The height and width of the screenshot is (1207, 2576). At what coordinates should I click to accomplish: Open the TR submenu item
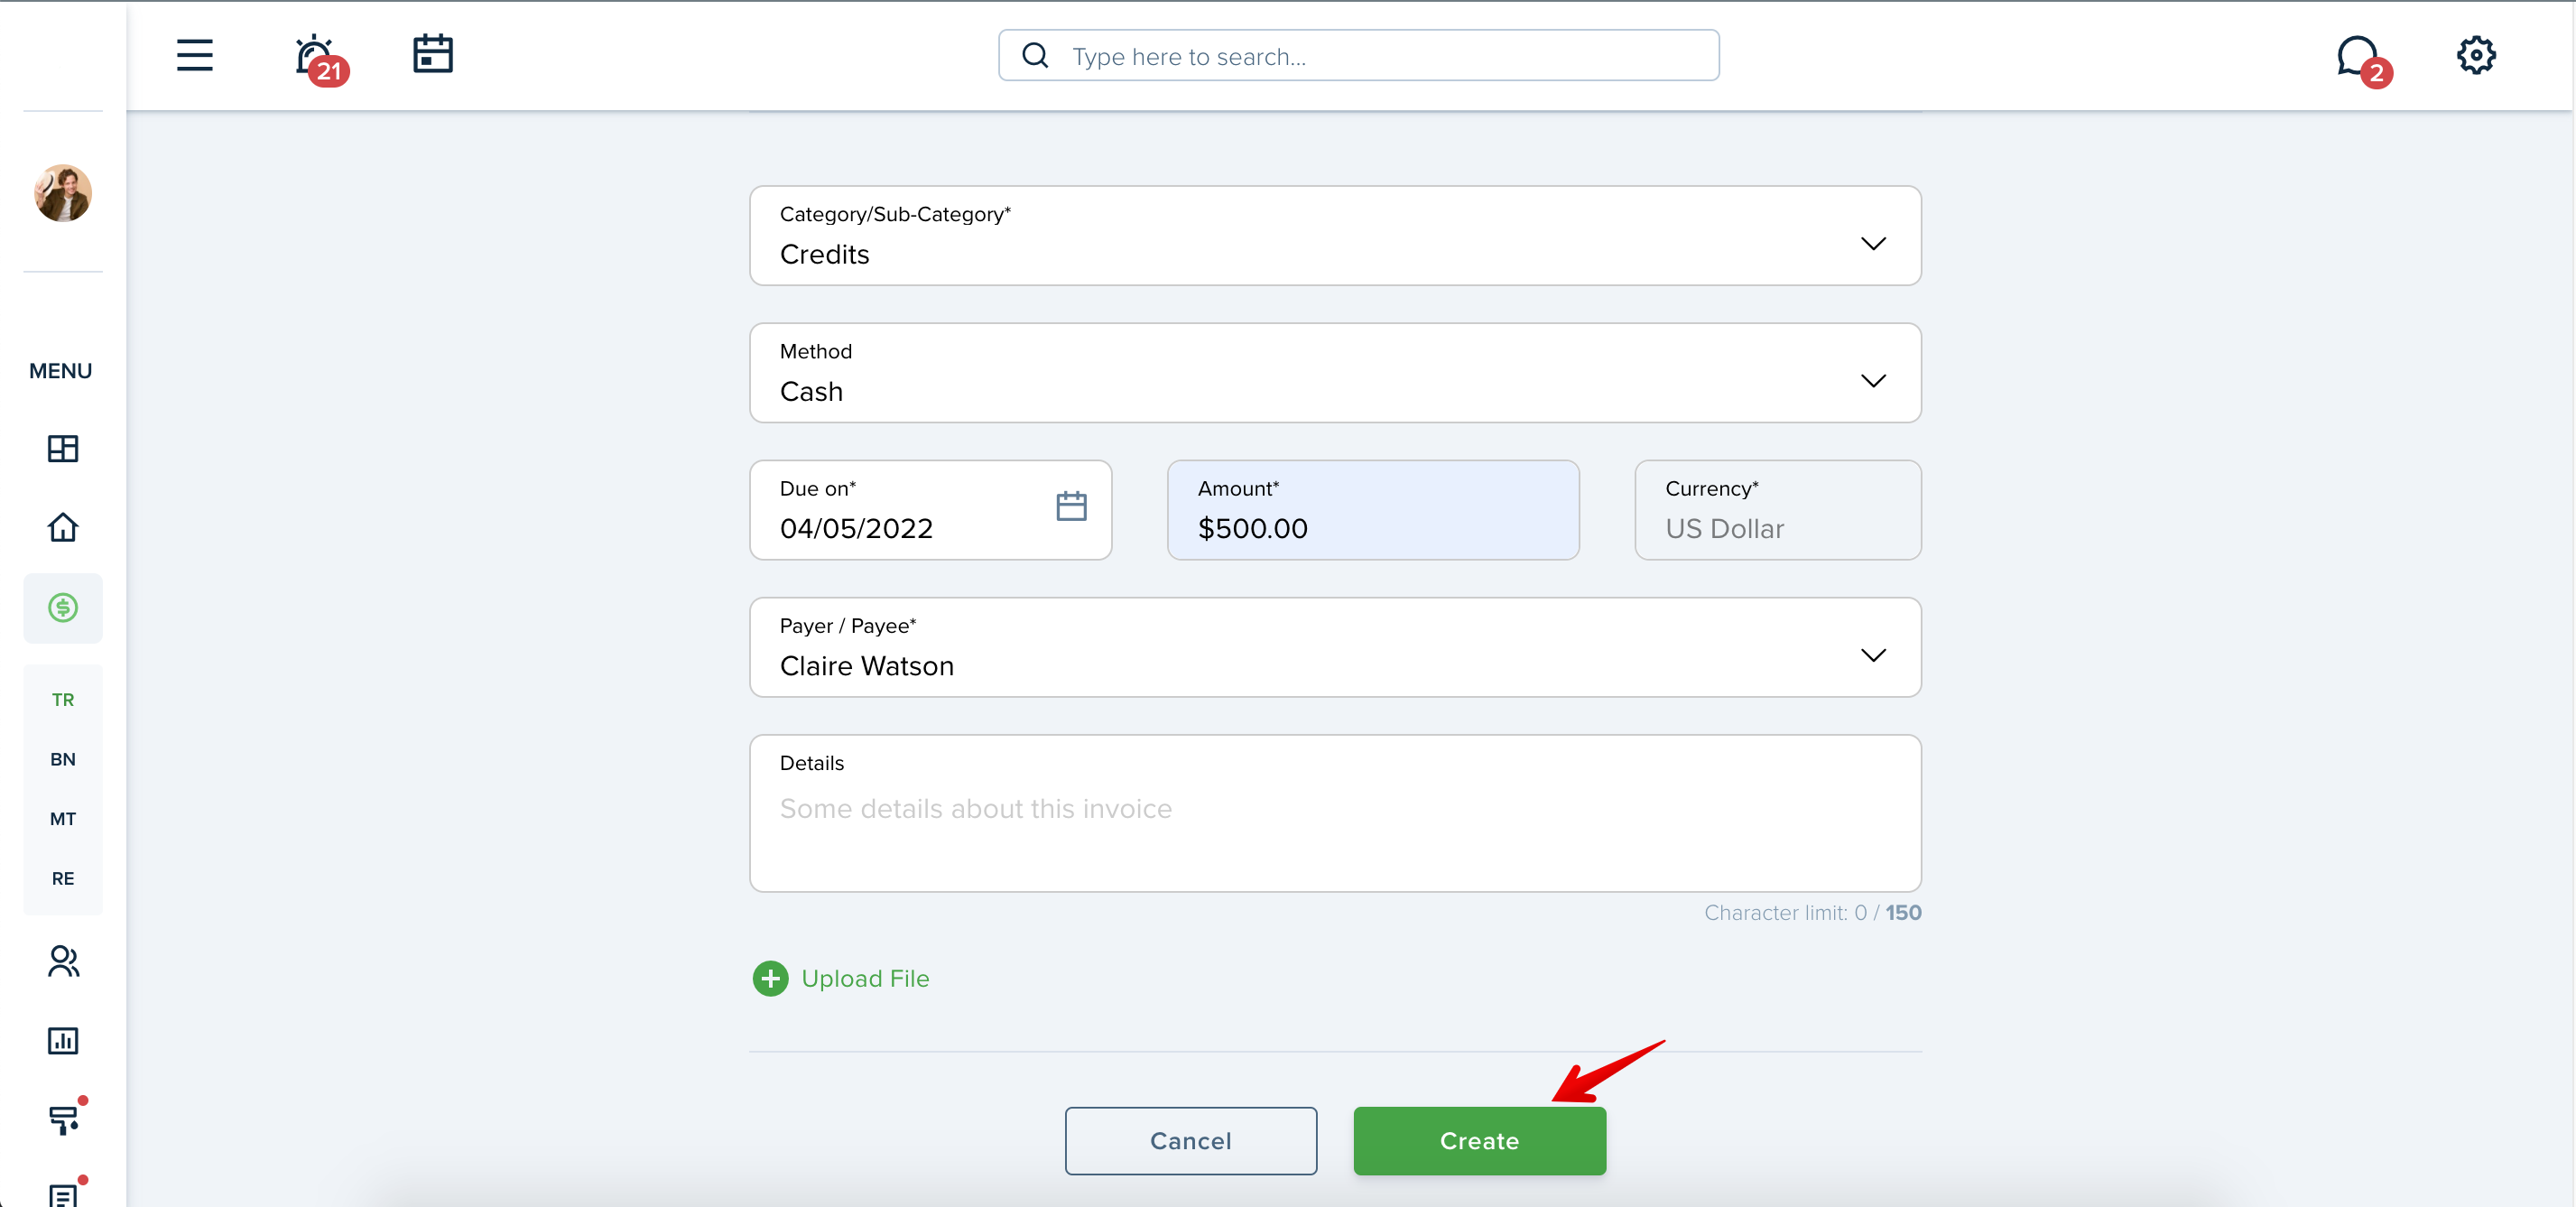pyautogui.click(x=63, y=700)
